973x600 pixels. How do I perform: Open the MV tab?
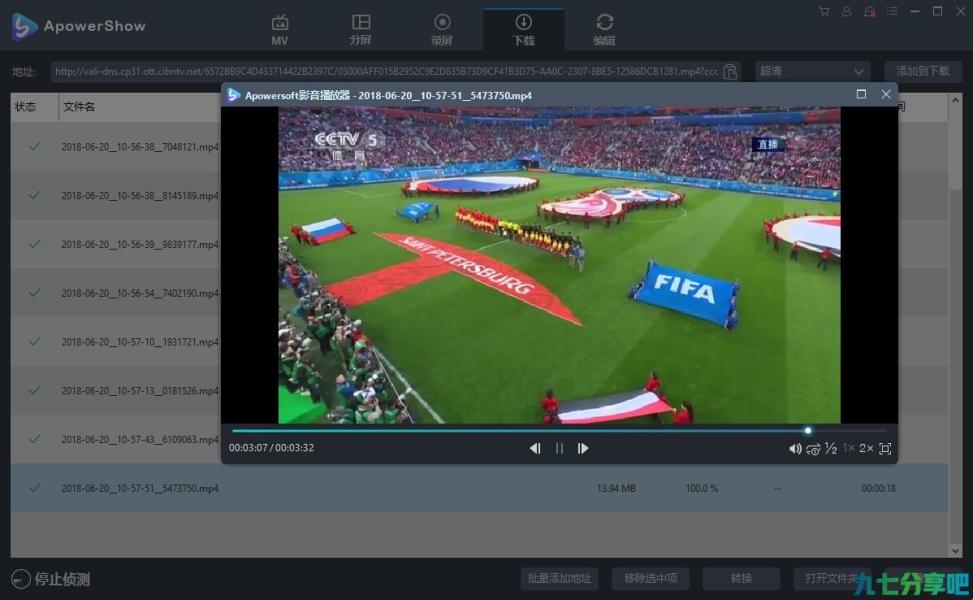tap(279, 30)
